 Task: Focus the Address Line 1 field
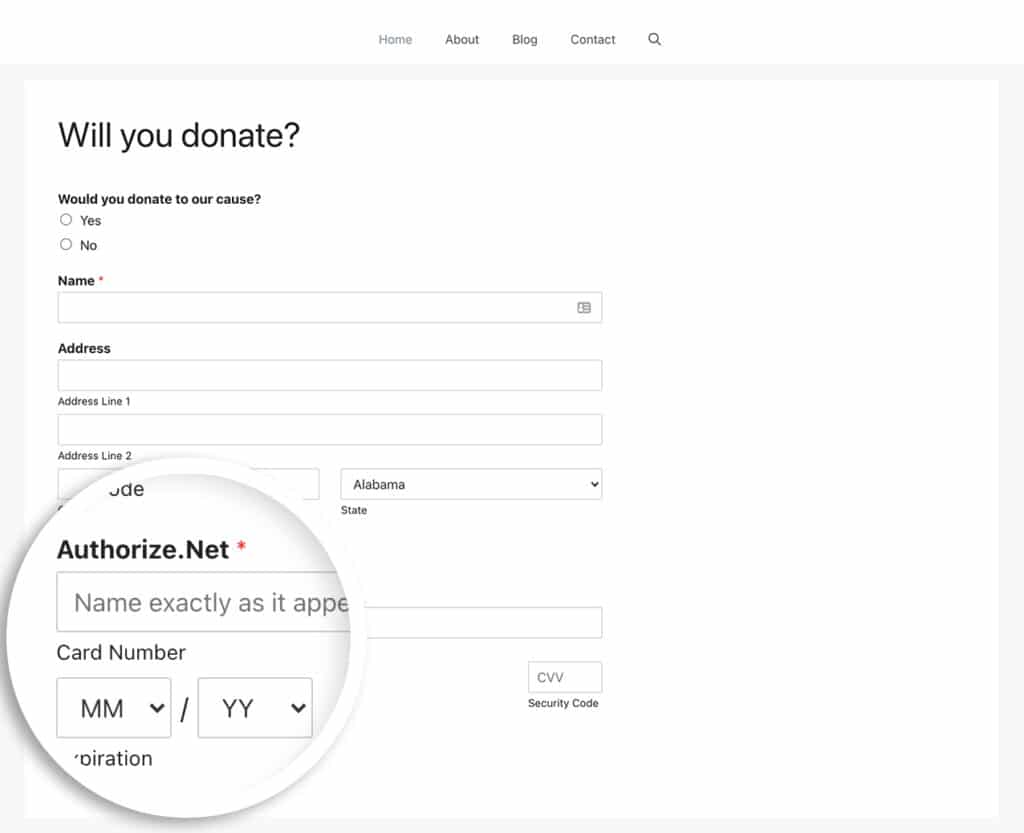point(329,375)
